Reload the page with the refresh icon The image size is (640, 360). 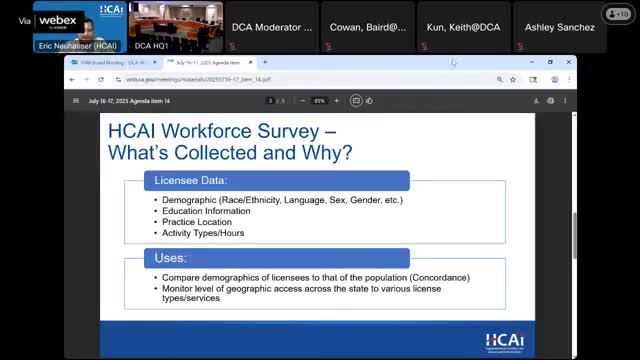[101, 80]
